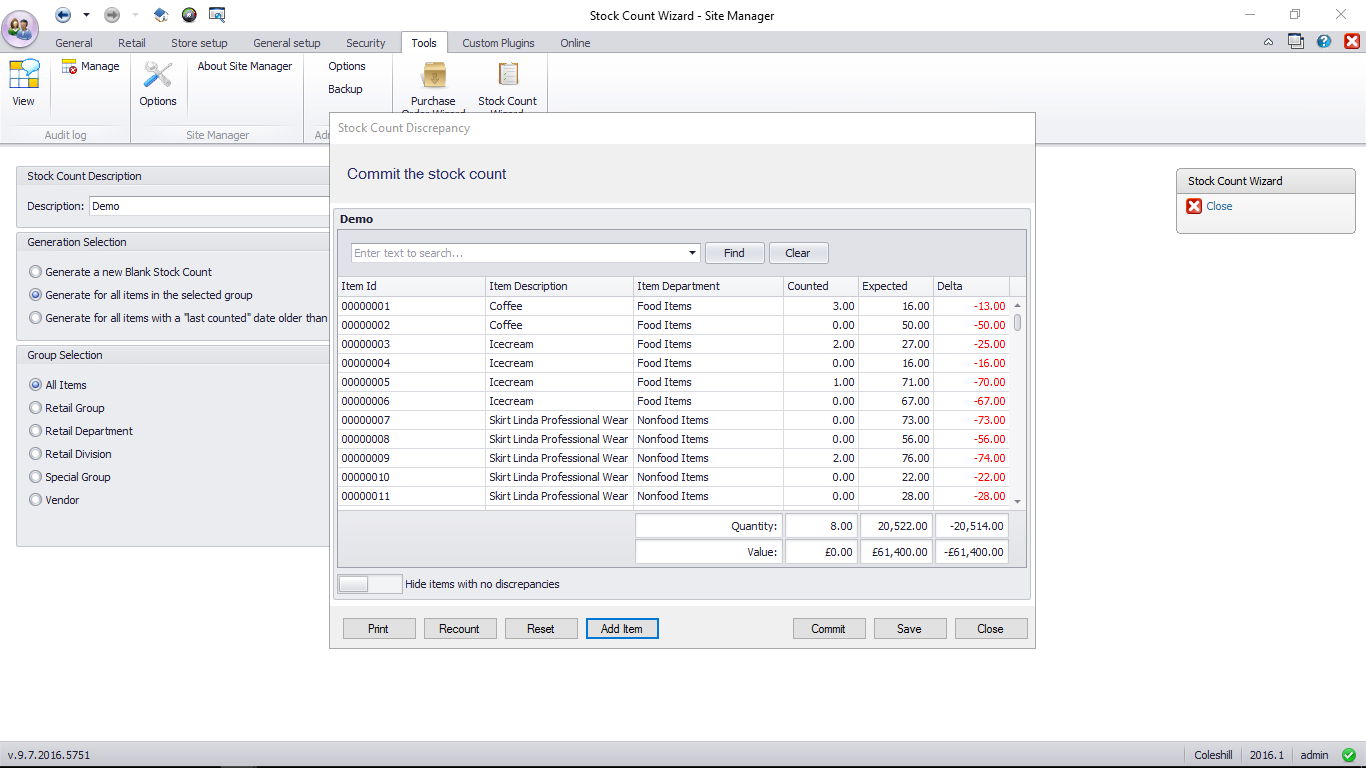The height and width of the screenshot is (768, 1366).
Task: Select Generate a new Blank Stock Count
Action: 36,272
